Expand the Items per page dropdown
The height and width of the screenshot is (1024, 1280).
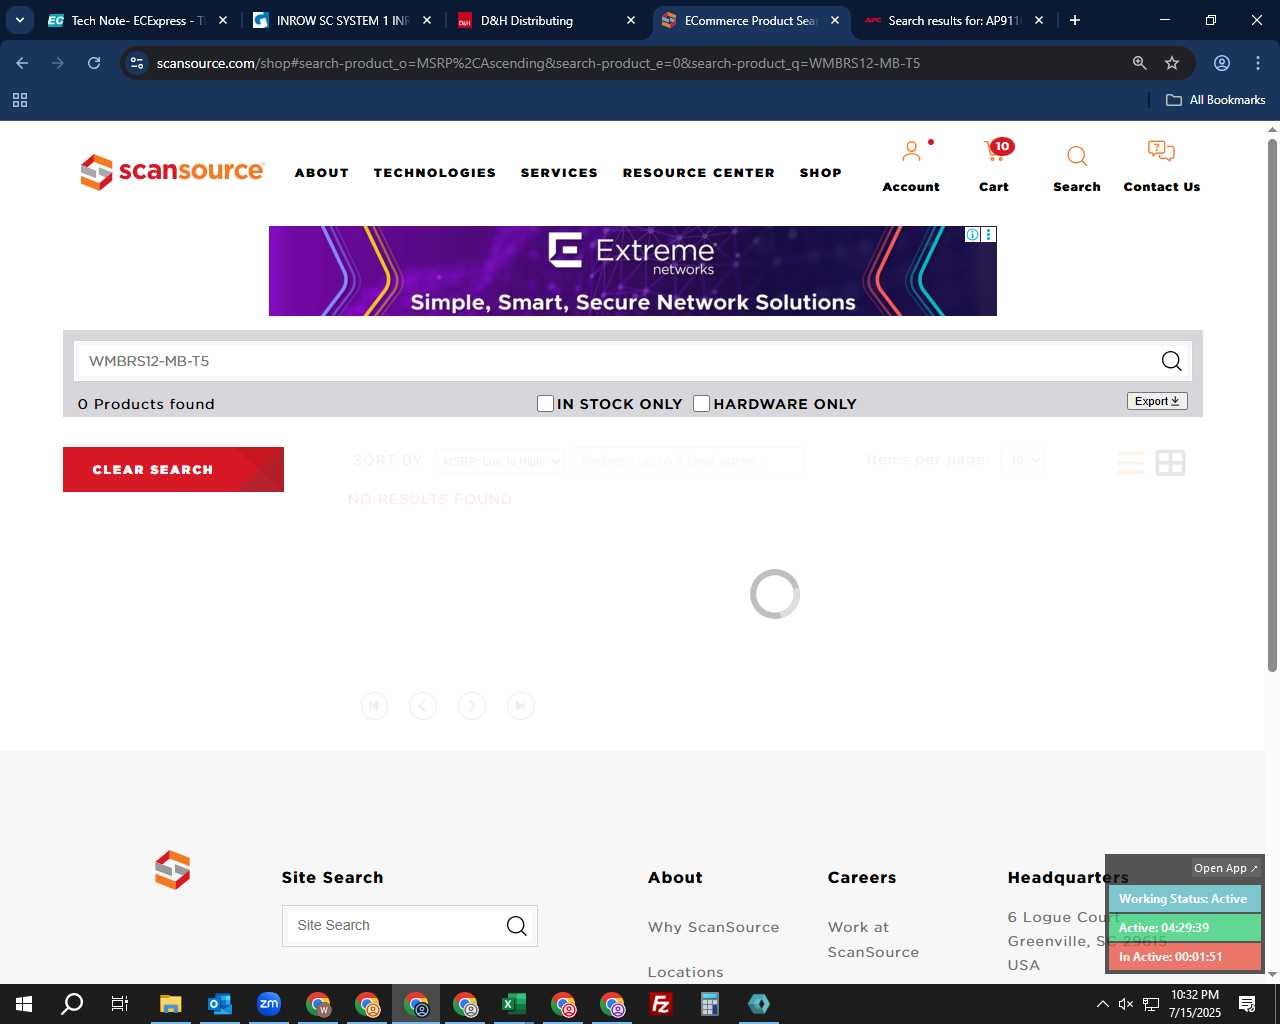(1022, 460)
